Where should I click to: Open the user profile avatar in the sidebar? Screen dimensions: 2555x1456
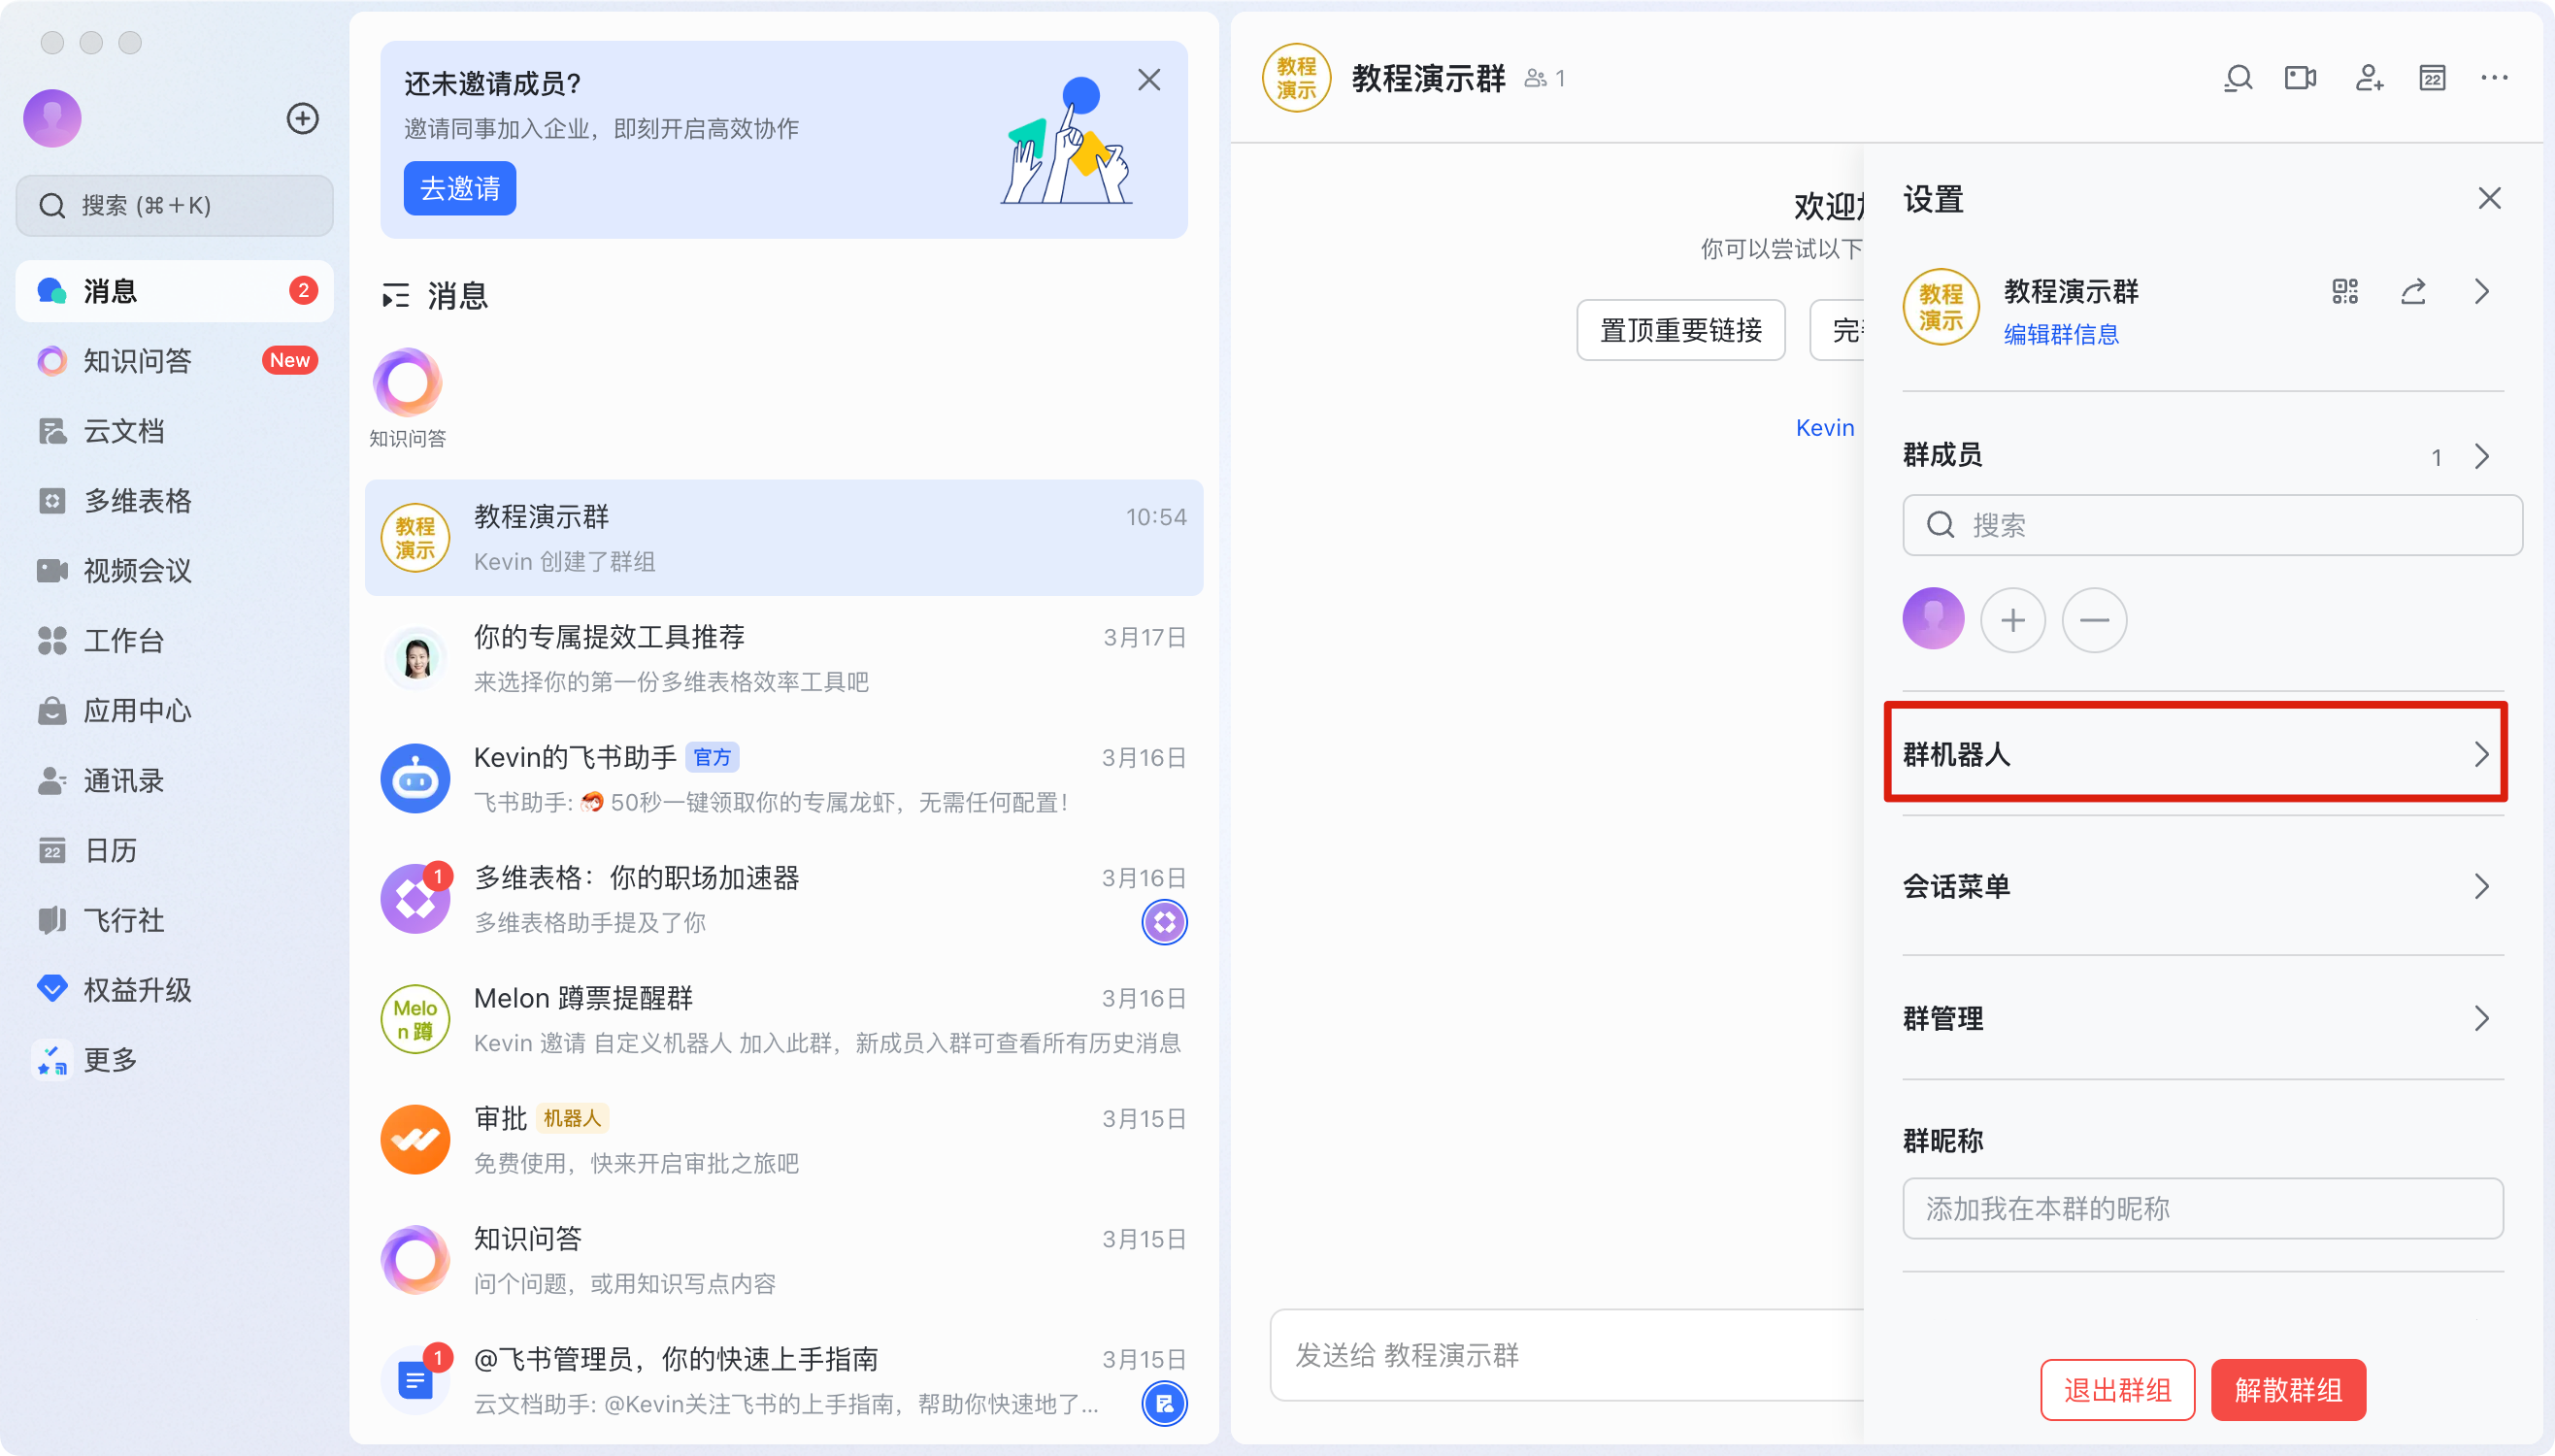click(52, 118)
